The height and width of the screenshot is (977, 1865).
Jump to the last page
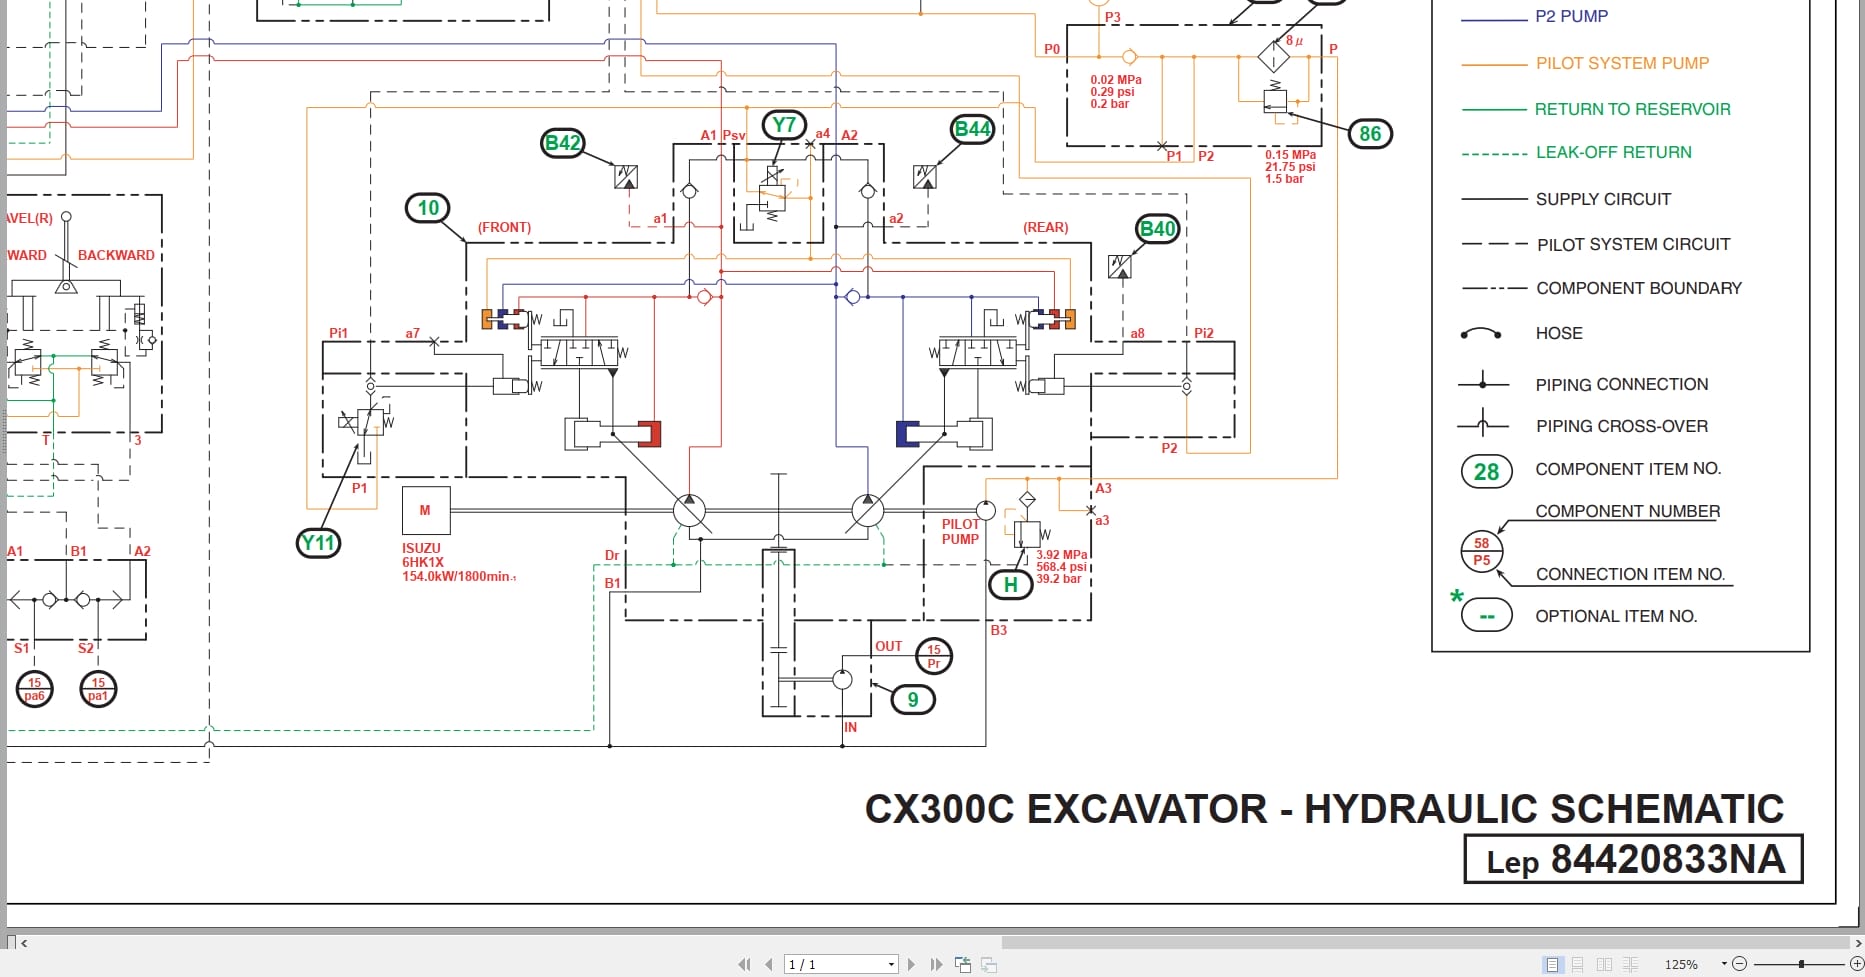[936, 963]
